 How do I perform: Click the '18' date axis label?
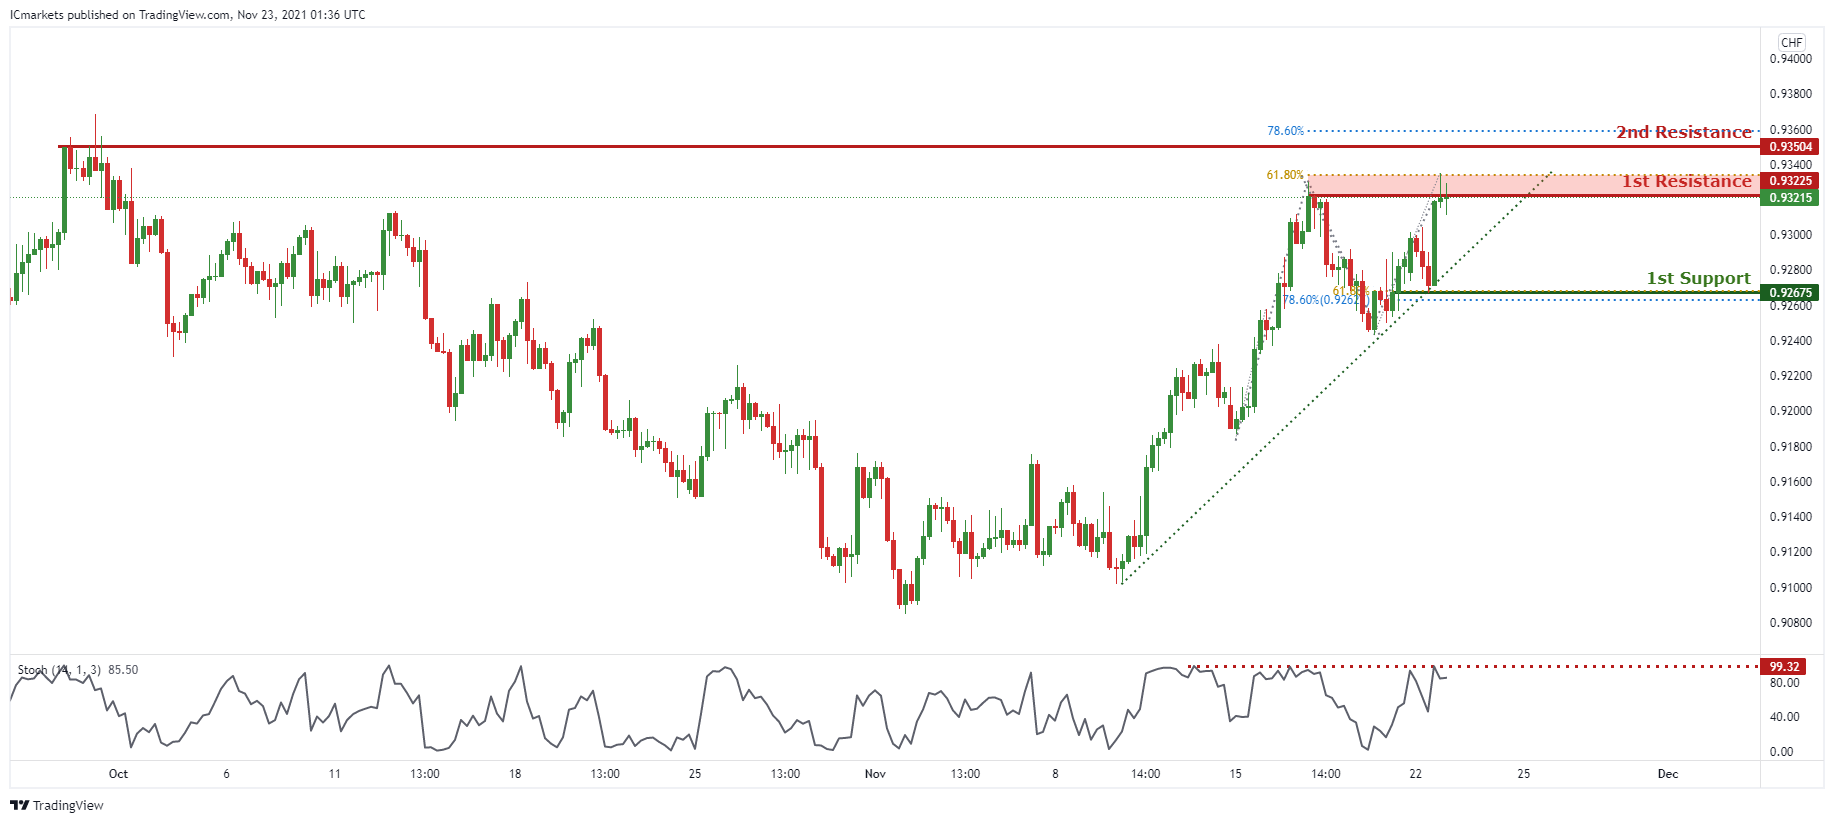coord(515,774)
